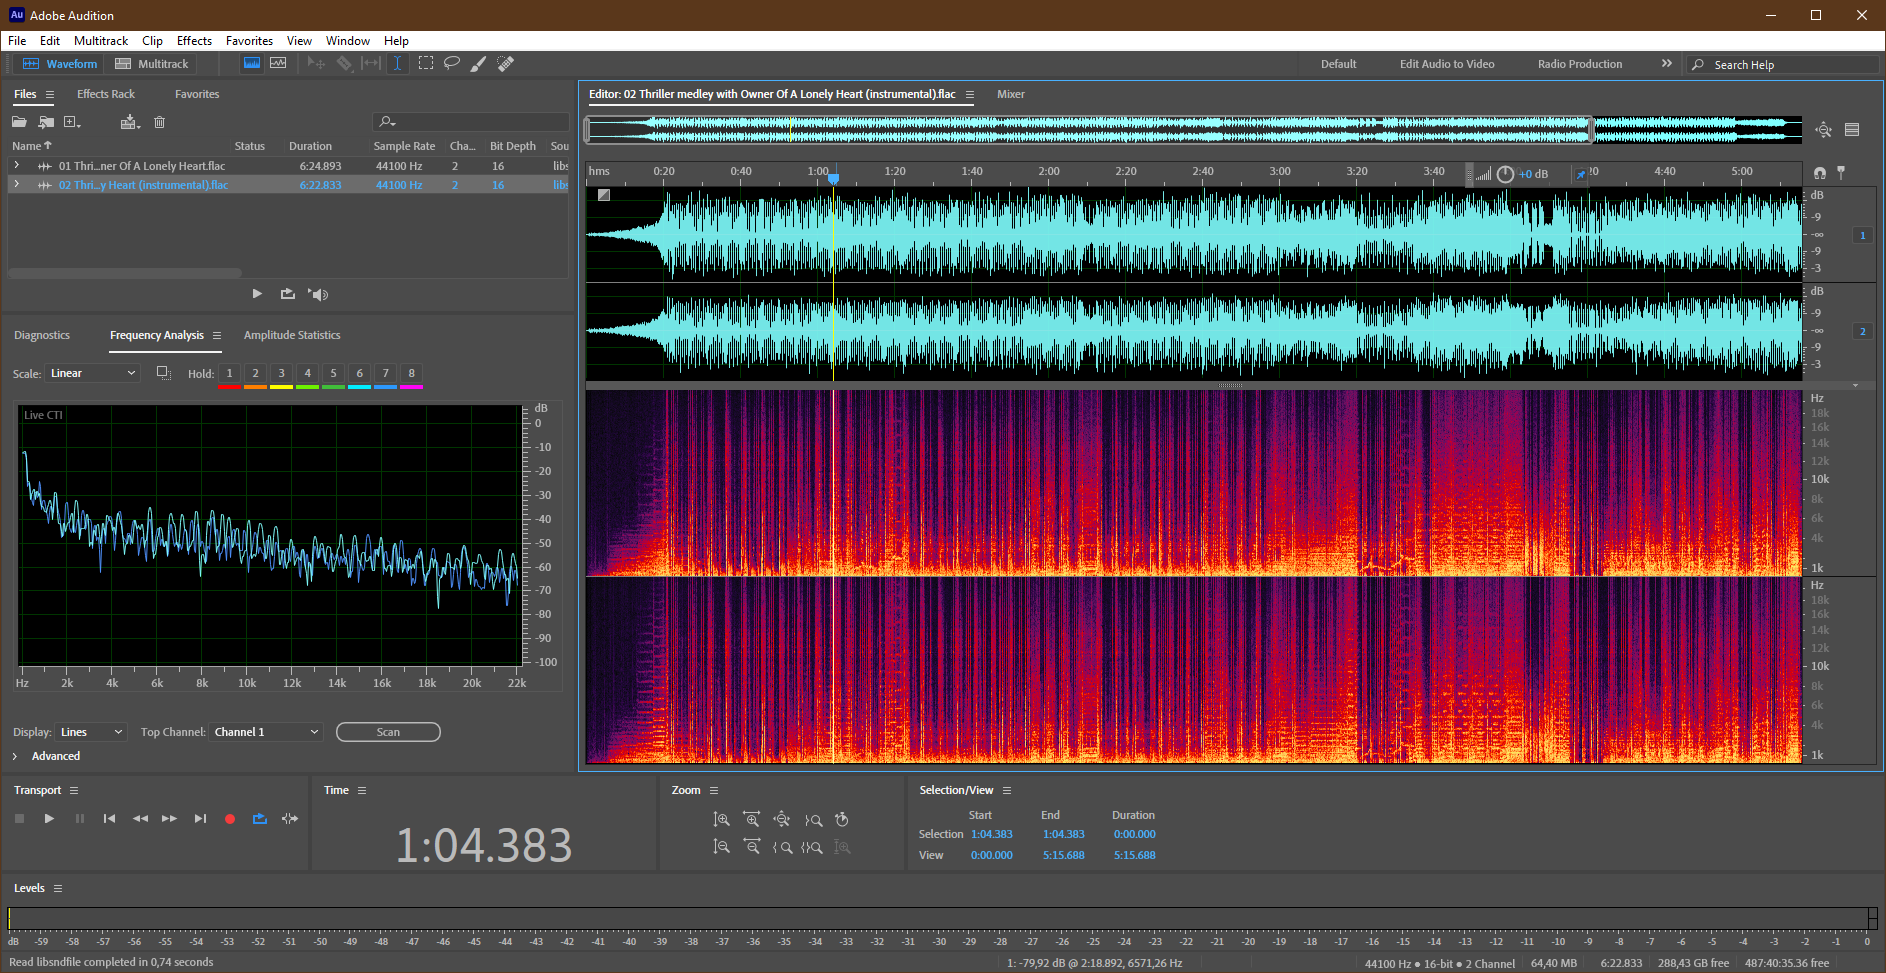
Task: Click Zoom Out Amplitude icon in Zoom panel
Action: pos(721,847)
